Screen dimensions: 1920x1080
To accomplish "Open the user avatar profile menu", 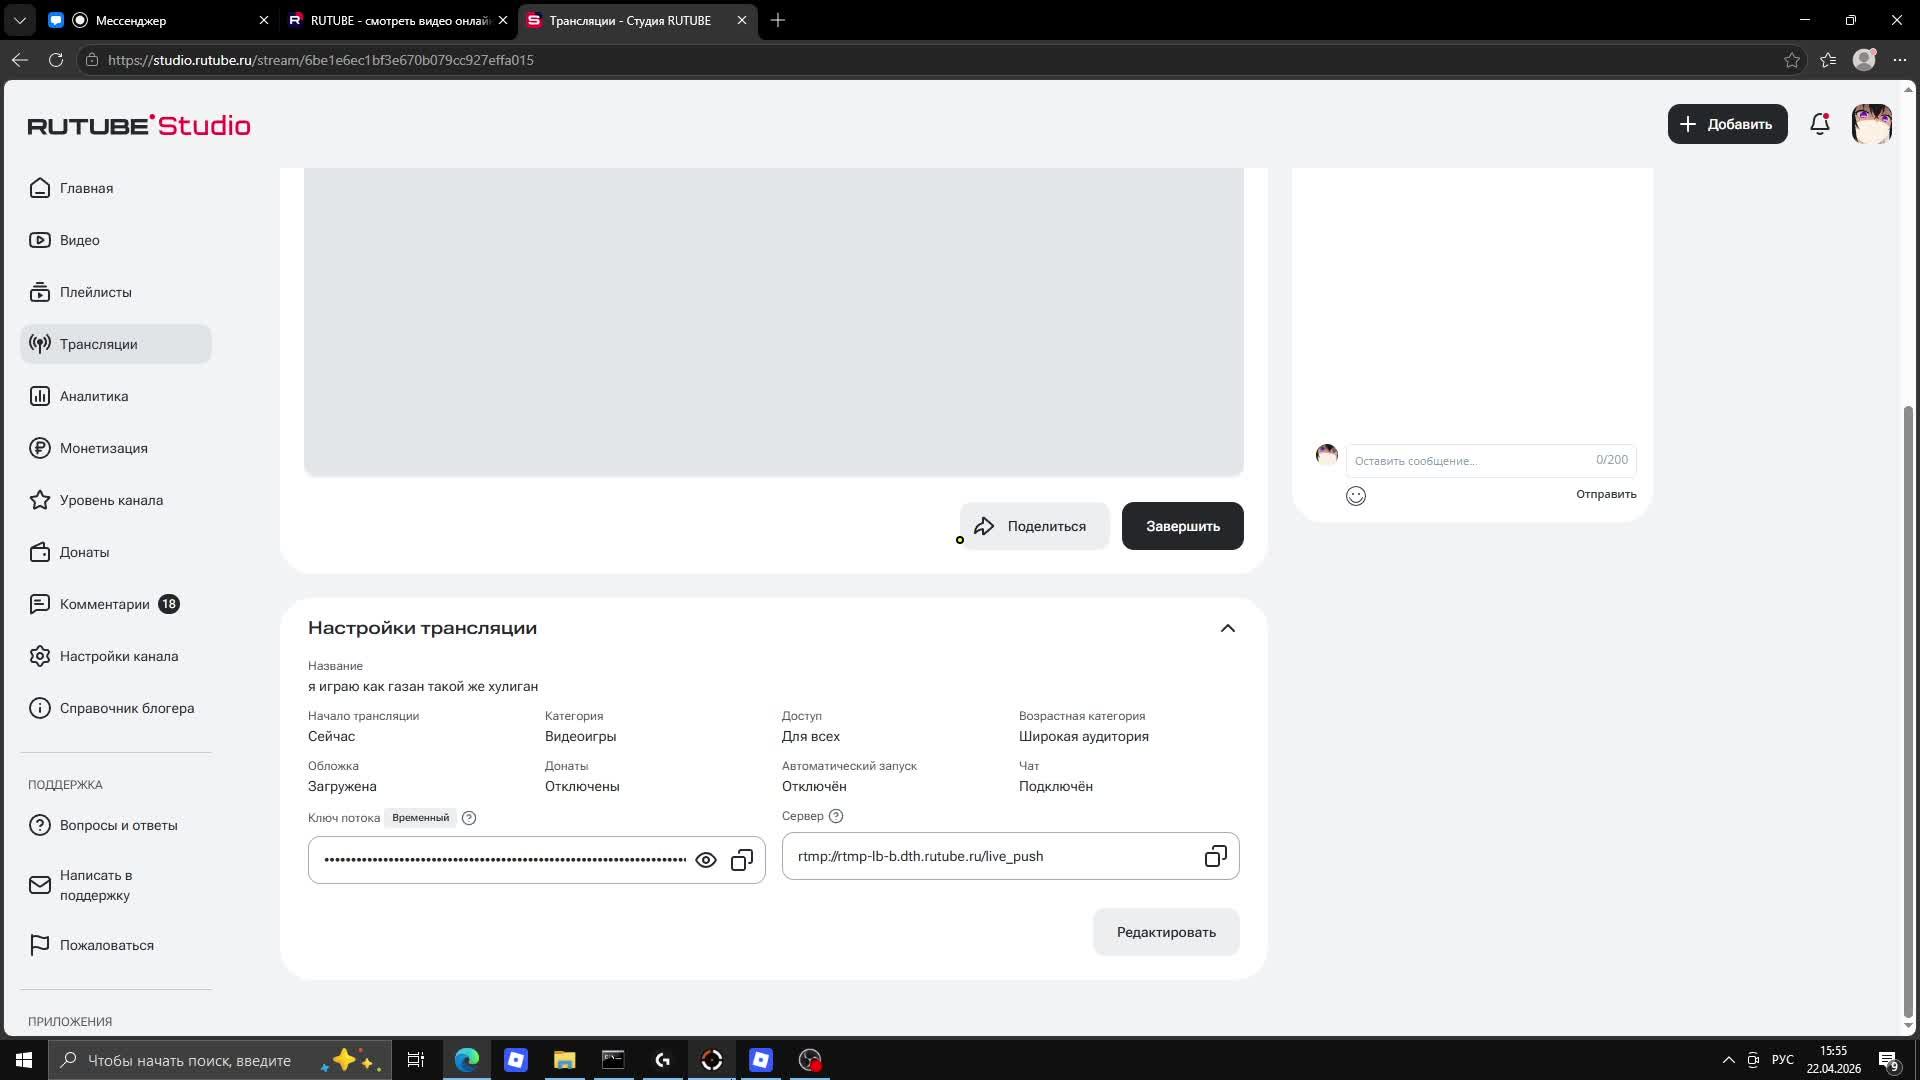I will tap(1871, 124).
